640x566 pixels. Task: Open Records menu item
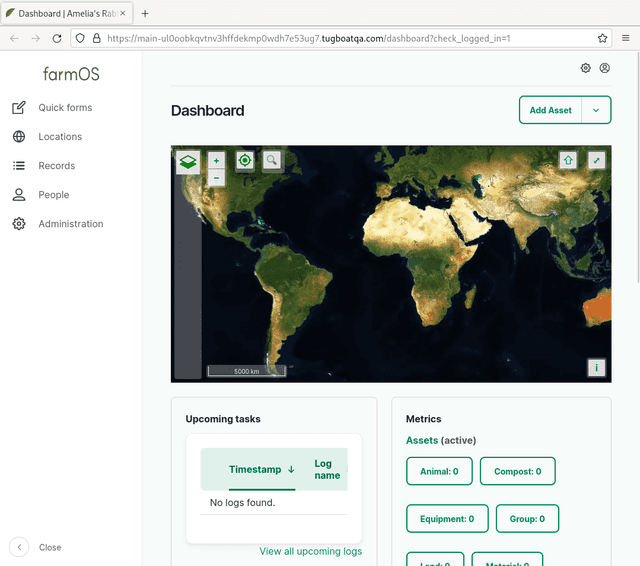[57, 166]
